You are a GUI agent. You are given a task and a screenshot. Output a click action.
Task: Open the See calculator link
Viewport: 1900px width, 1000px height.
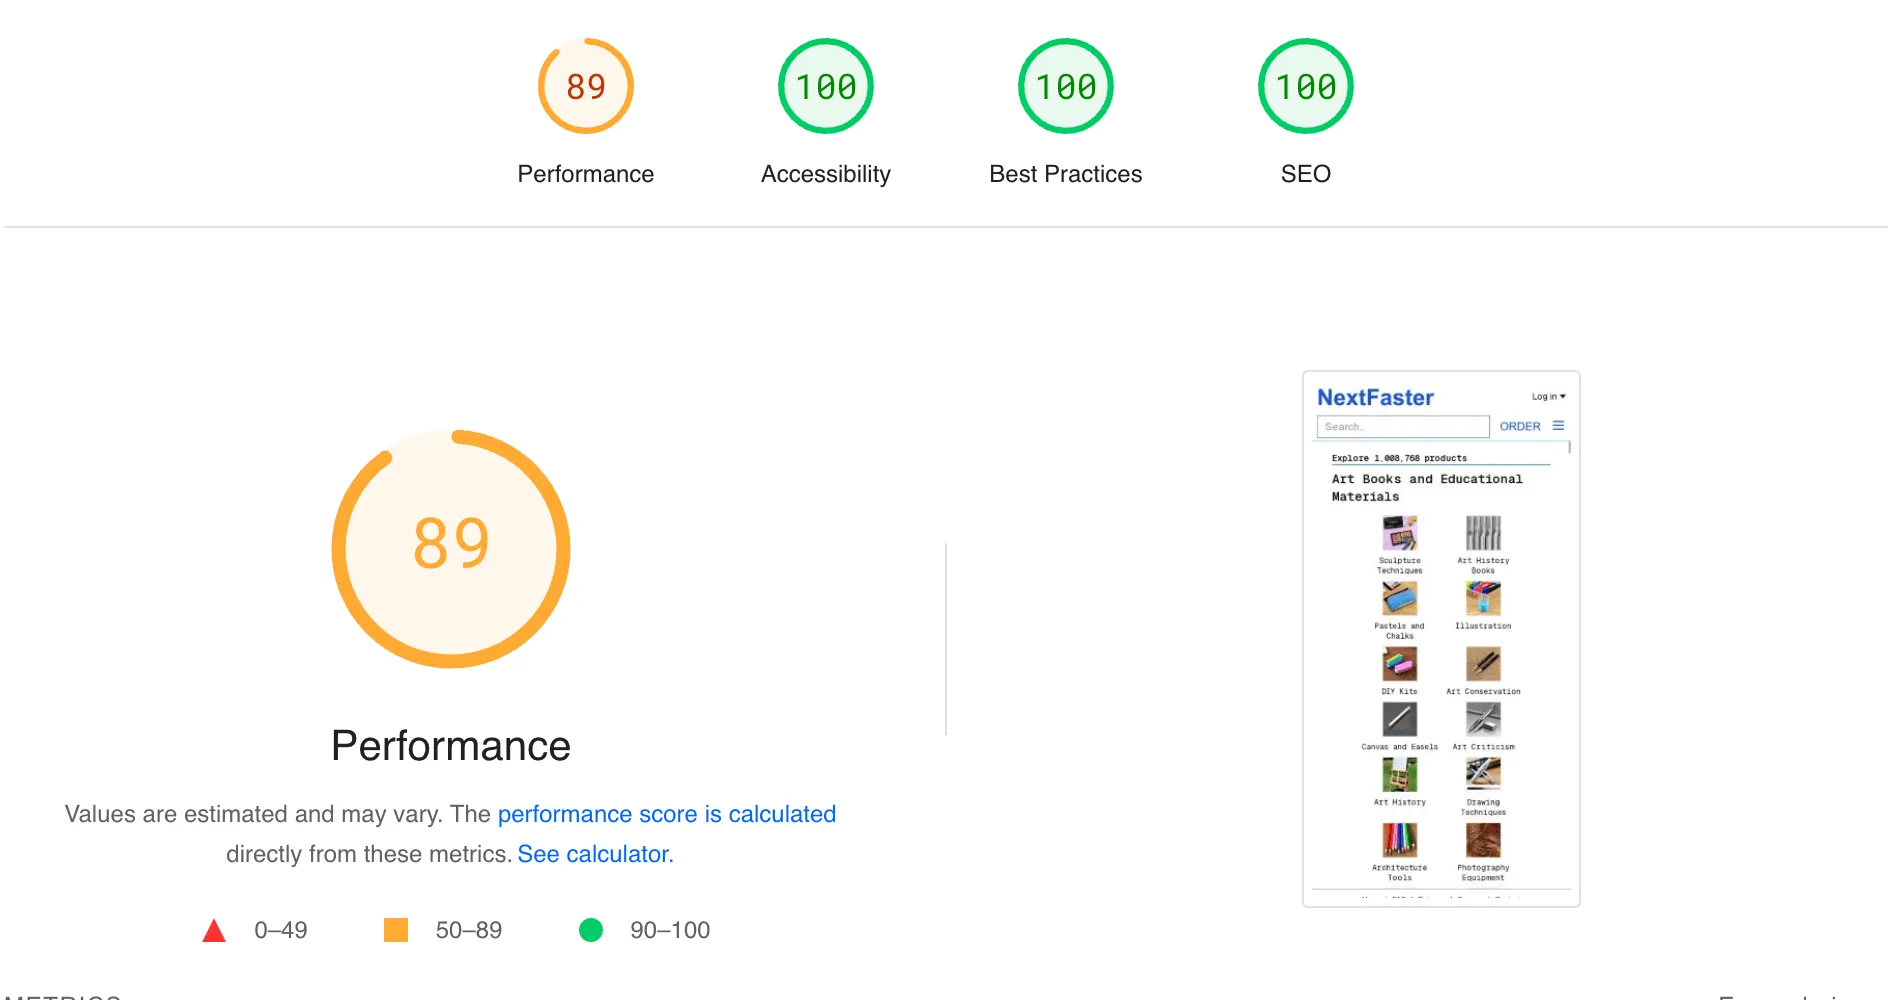point(594,853)
